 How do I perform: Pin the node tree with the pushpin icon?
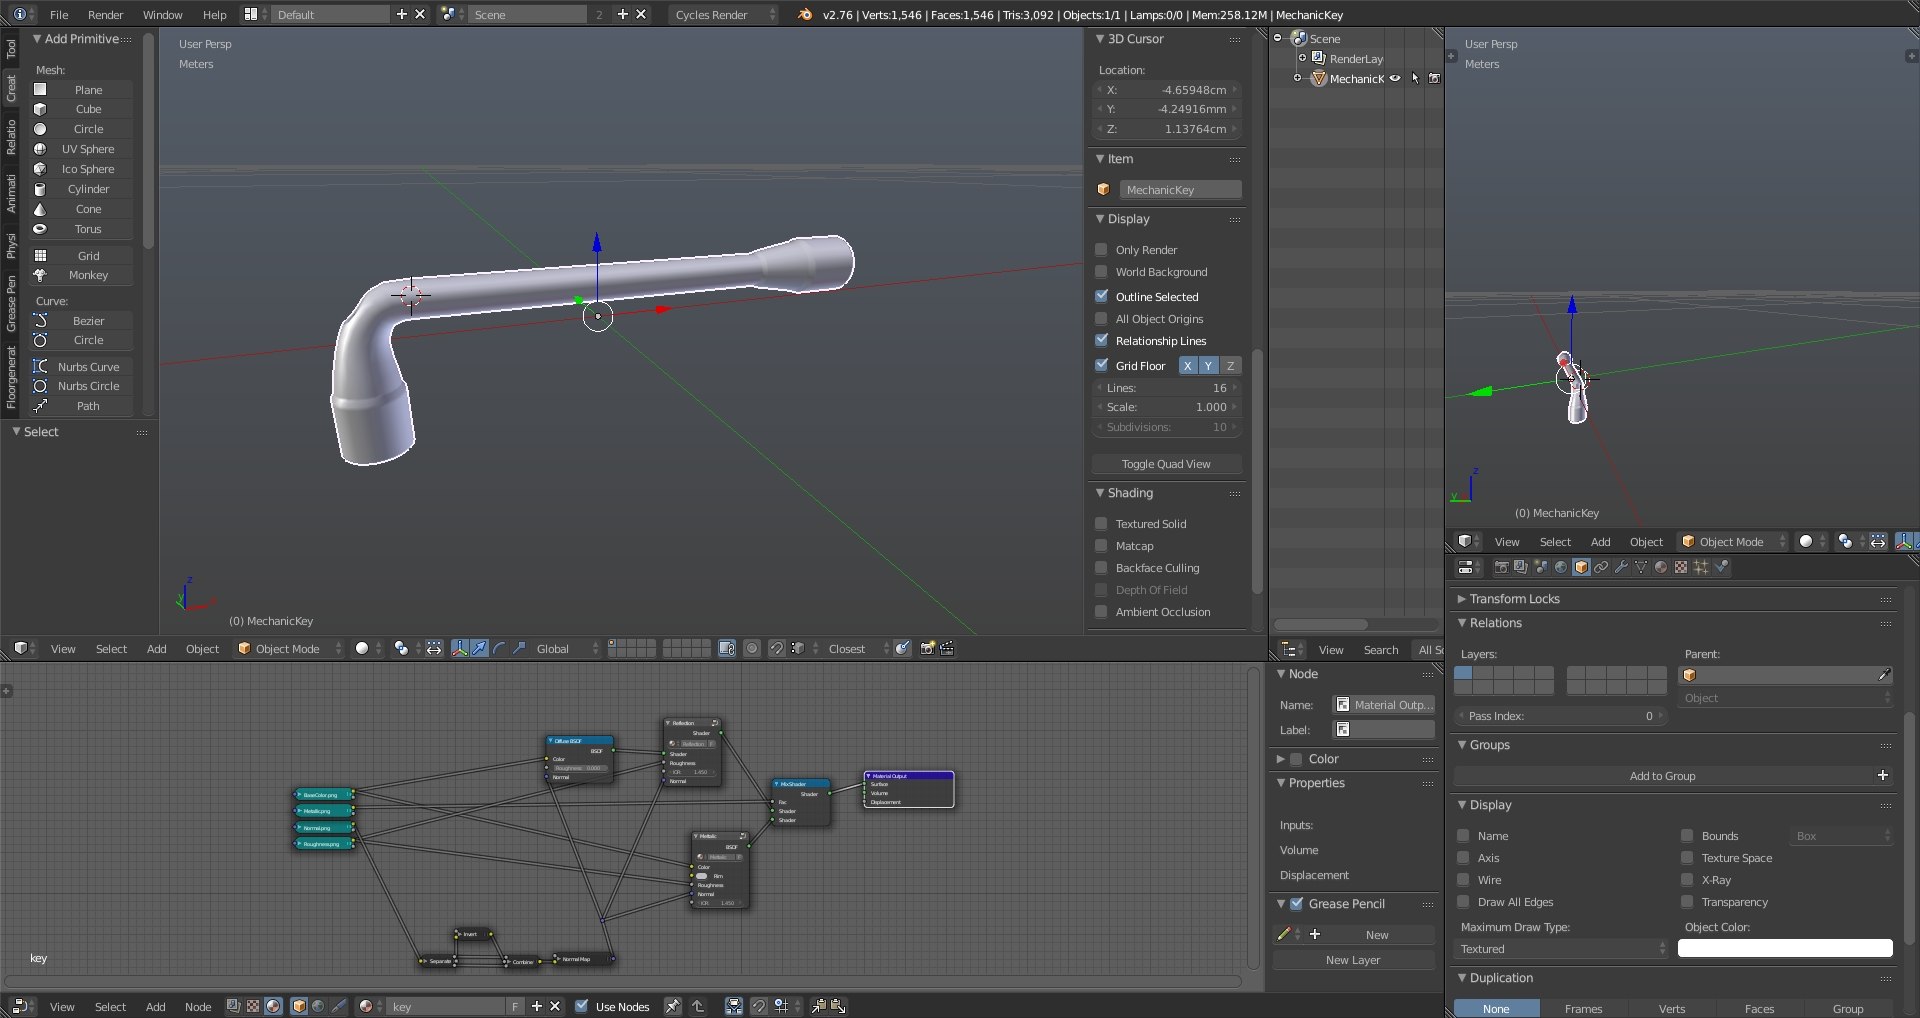[673, 1007]
